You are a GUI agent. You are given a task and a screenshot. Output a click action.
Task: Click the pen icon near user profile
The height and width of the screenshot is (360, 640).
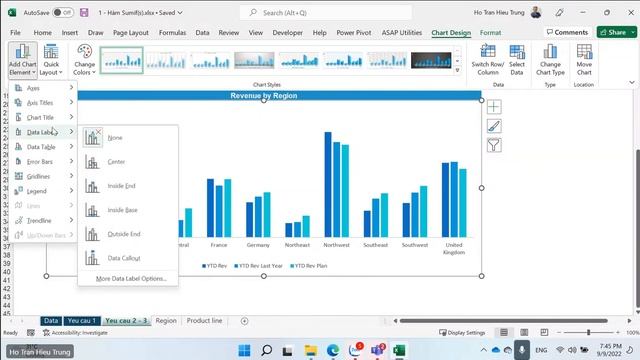(x=559, y=13)
